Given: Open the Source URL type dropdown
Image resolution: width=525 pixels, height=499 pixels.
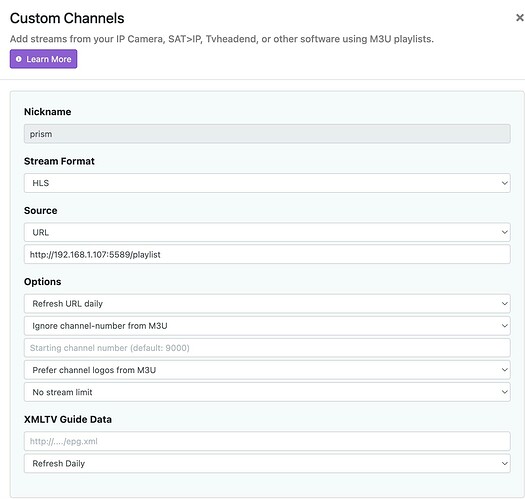Looking at the screenshot, I should click(x=267, y=232).
